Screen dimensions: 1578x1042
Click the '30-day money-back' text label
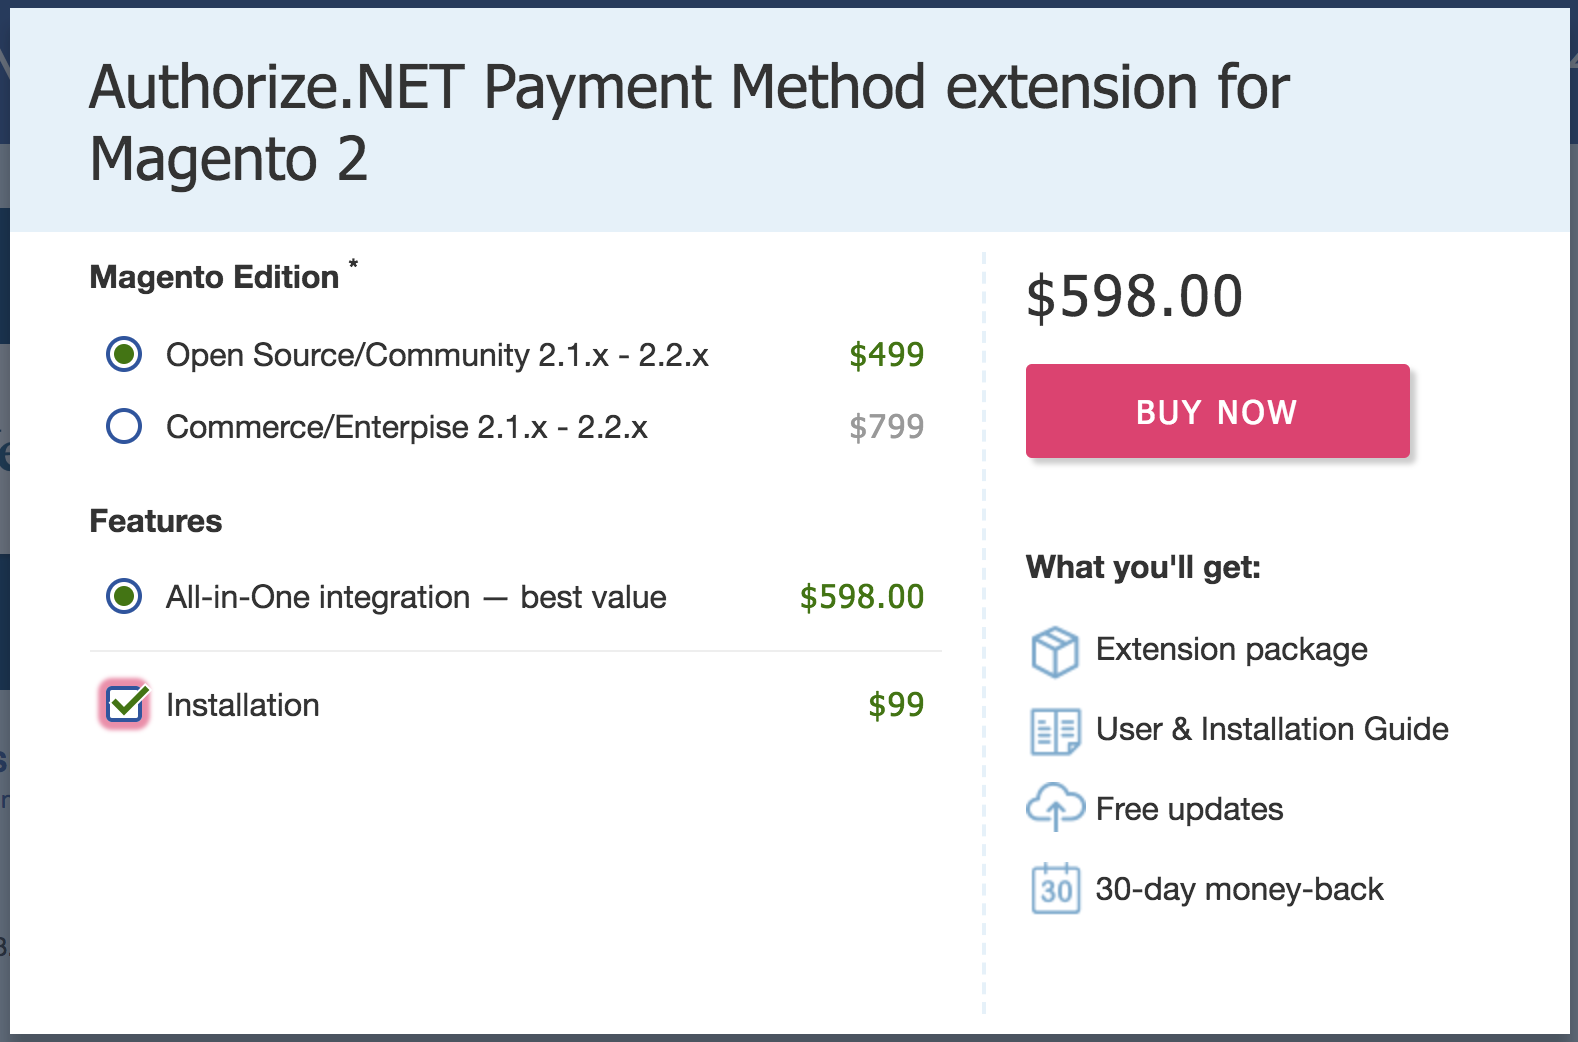pyautogui.click(x=1239, y=889)
